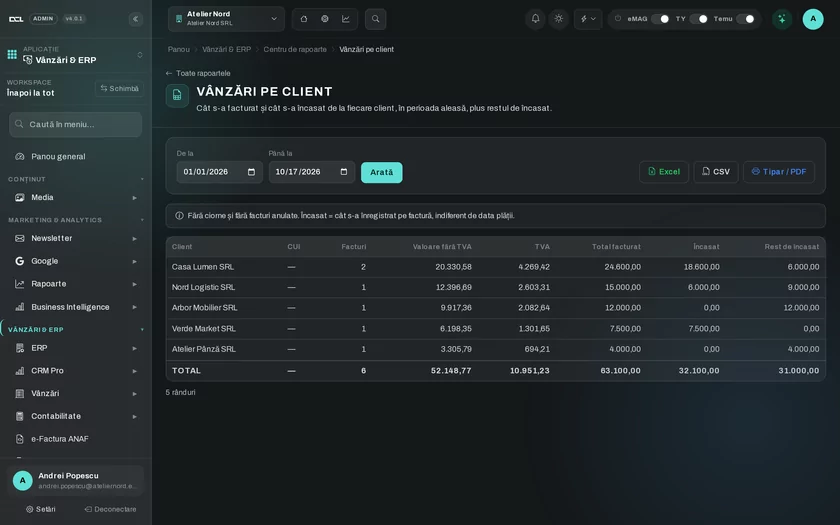Click the Vânzări pe client report icon

[x=177, y=96]
